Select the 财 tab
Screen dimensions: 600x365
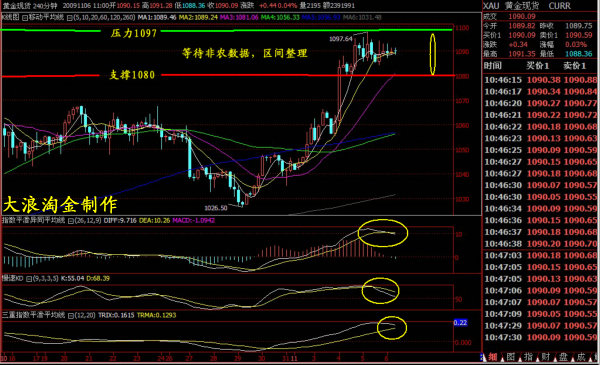[x=546, y=357]
